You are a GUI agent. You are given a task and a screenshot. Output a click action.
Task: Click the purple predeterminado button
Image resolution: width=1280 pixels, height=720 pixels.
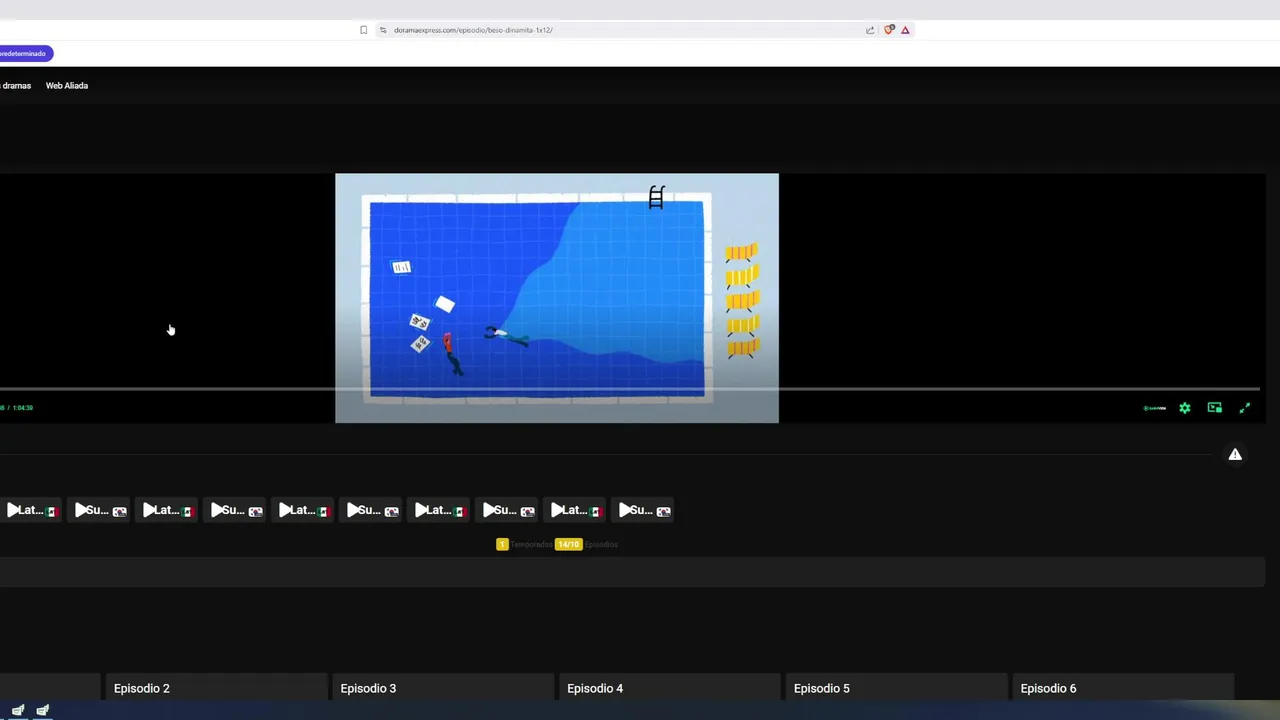(x=24, y=53)
